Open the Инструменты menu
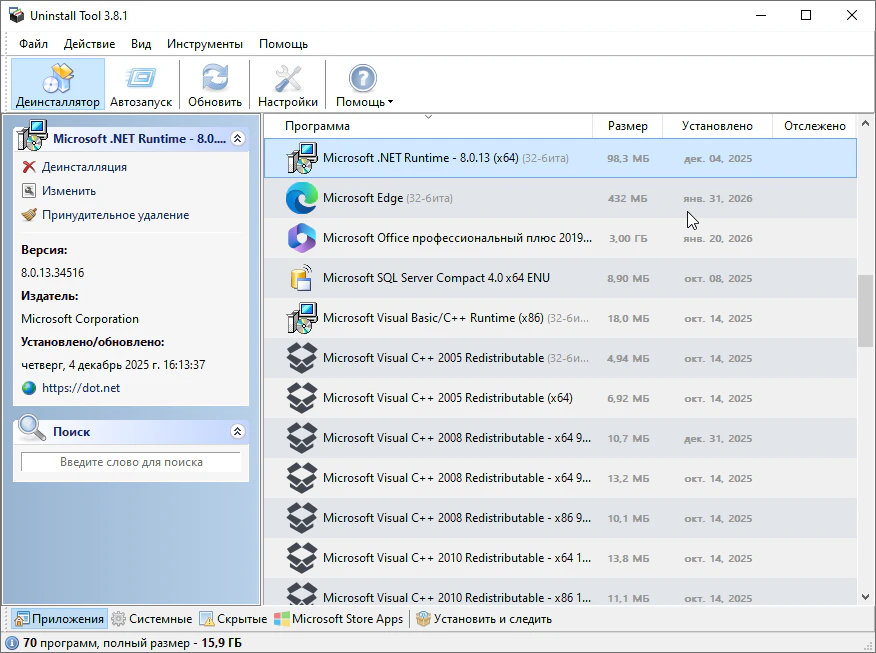876x653 pixels. click(204, 44)
